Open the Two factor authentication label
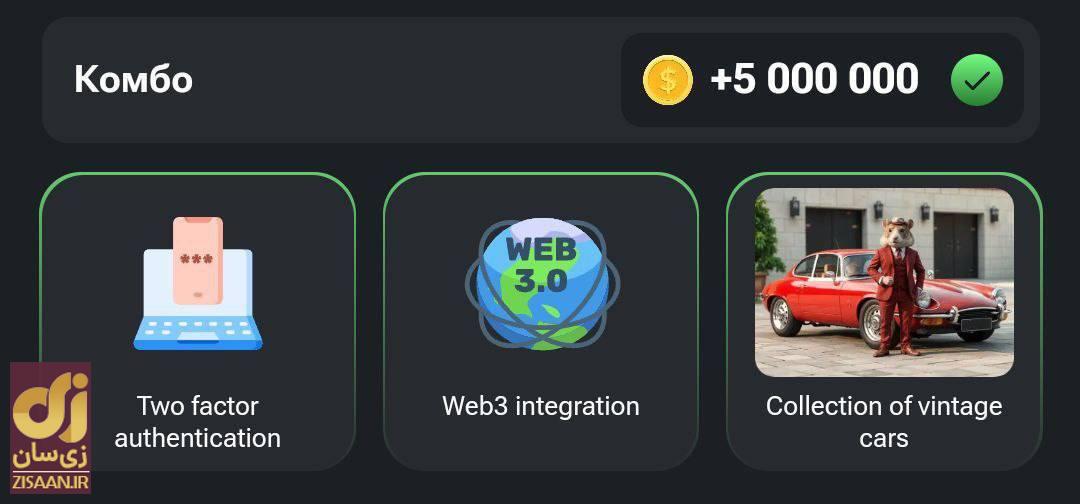The width and height of the screenshot is (1080, 504). pos(198,421)
